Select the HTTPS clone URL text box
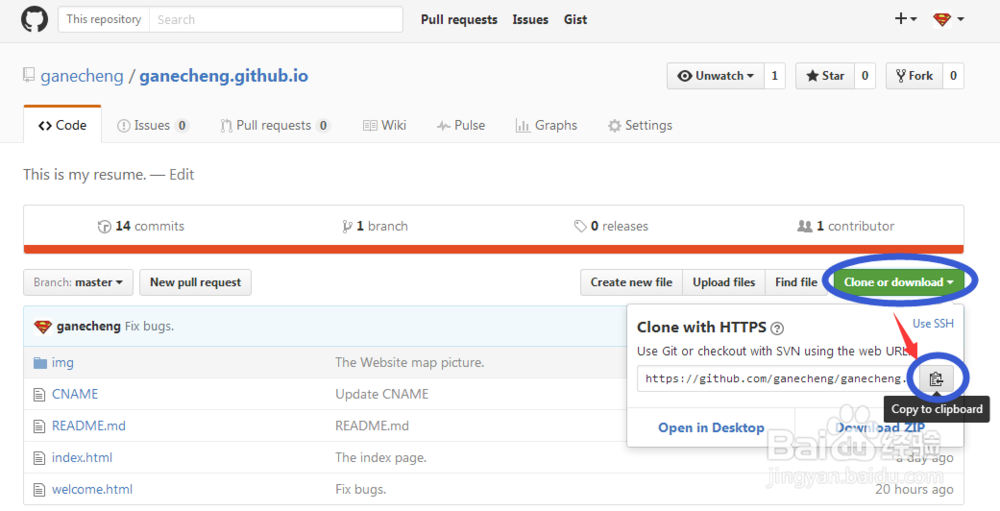The height and width of the screenshot is (511, 1000). pos(773,379)
